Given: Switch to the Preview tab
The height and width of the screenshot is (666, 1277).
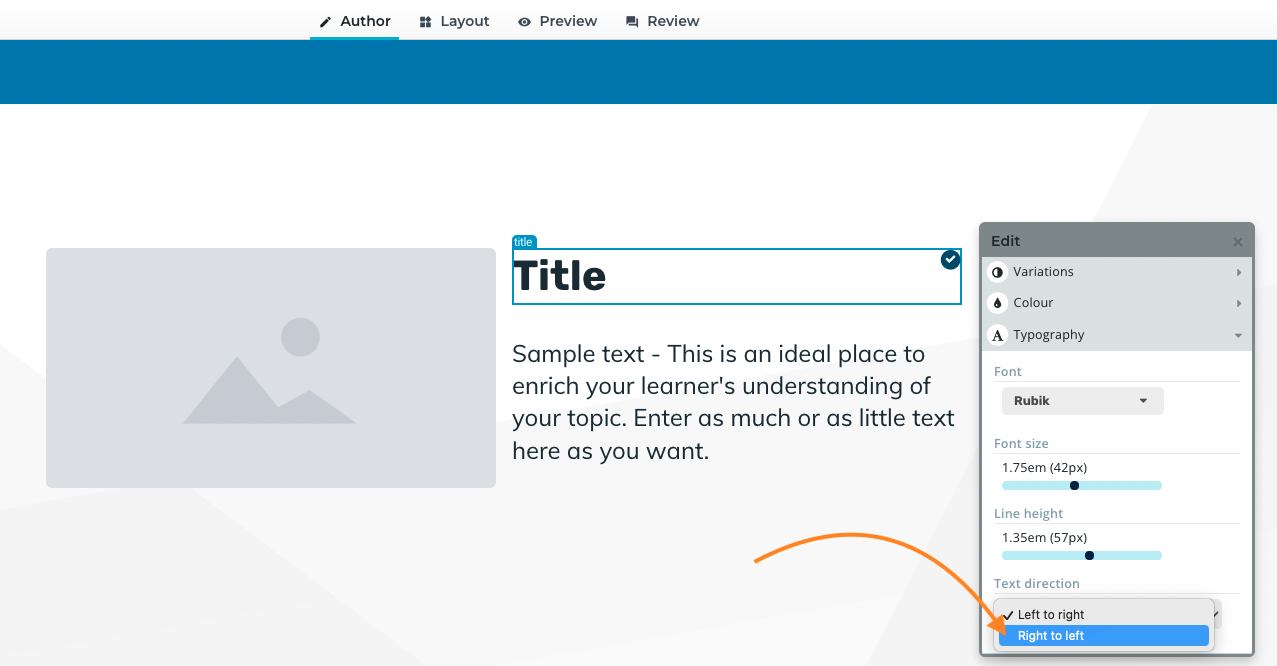Looking at the screenshot, I should coord(557,21).
